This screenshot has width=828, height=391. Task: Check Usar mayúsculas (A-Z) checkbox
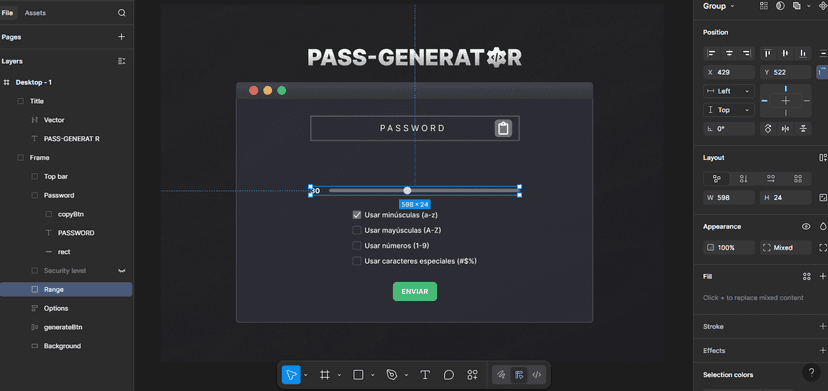(357, 230)
